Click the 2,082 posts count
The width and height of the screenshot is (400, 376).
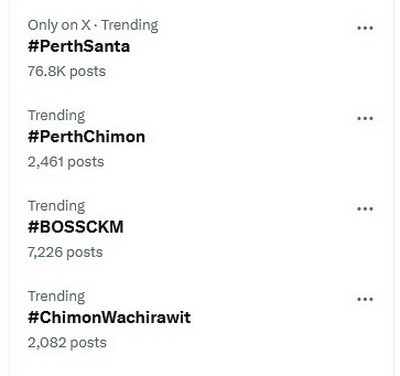click(67, 343)
